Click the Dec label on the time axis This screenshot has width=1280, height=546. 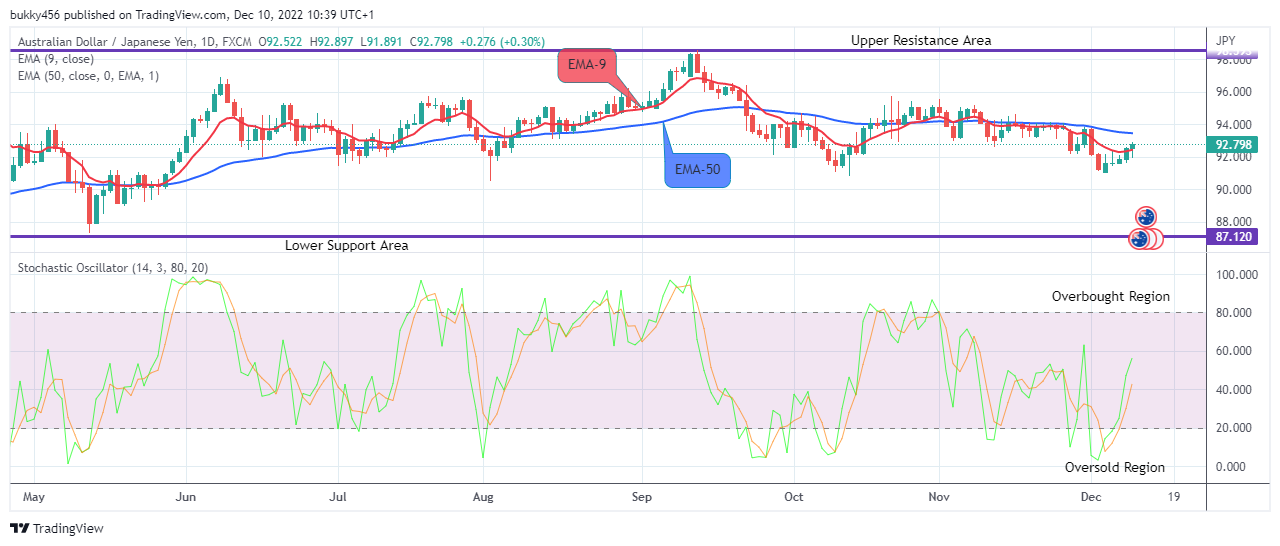point(1091,496)
